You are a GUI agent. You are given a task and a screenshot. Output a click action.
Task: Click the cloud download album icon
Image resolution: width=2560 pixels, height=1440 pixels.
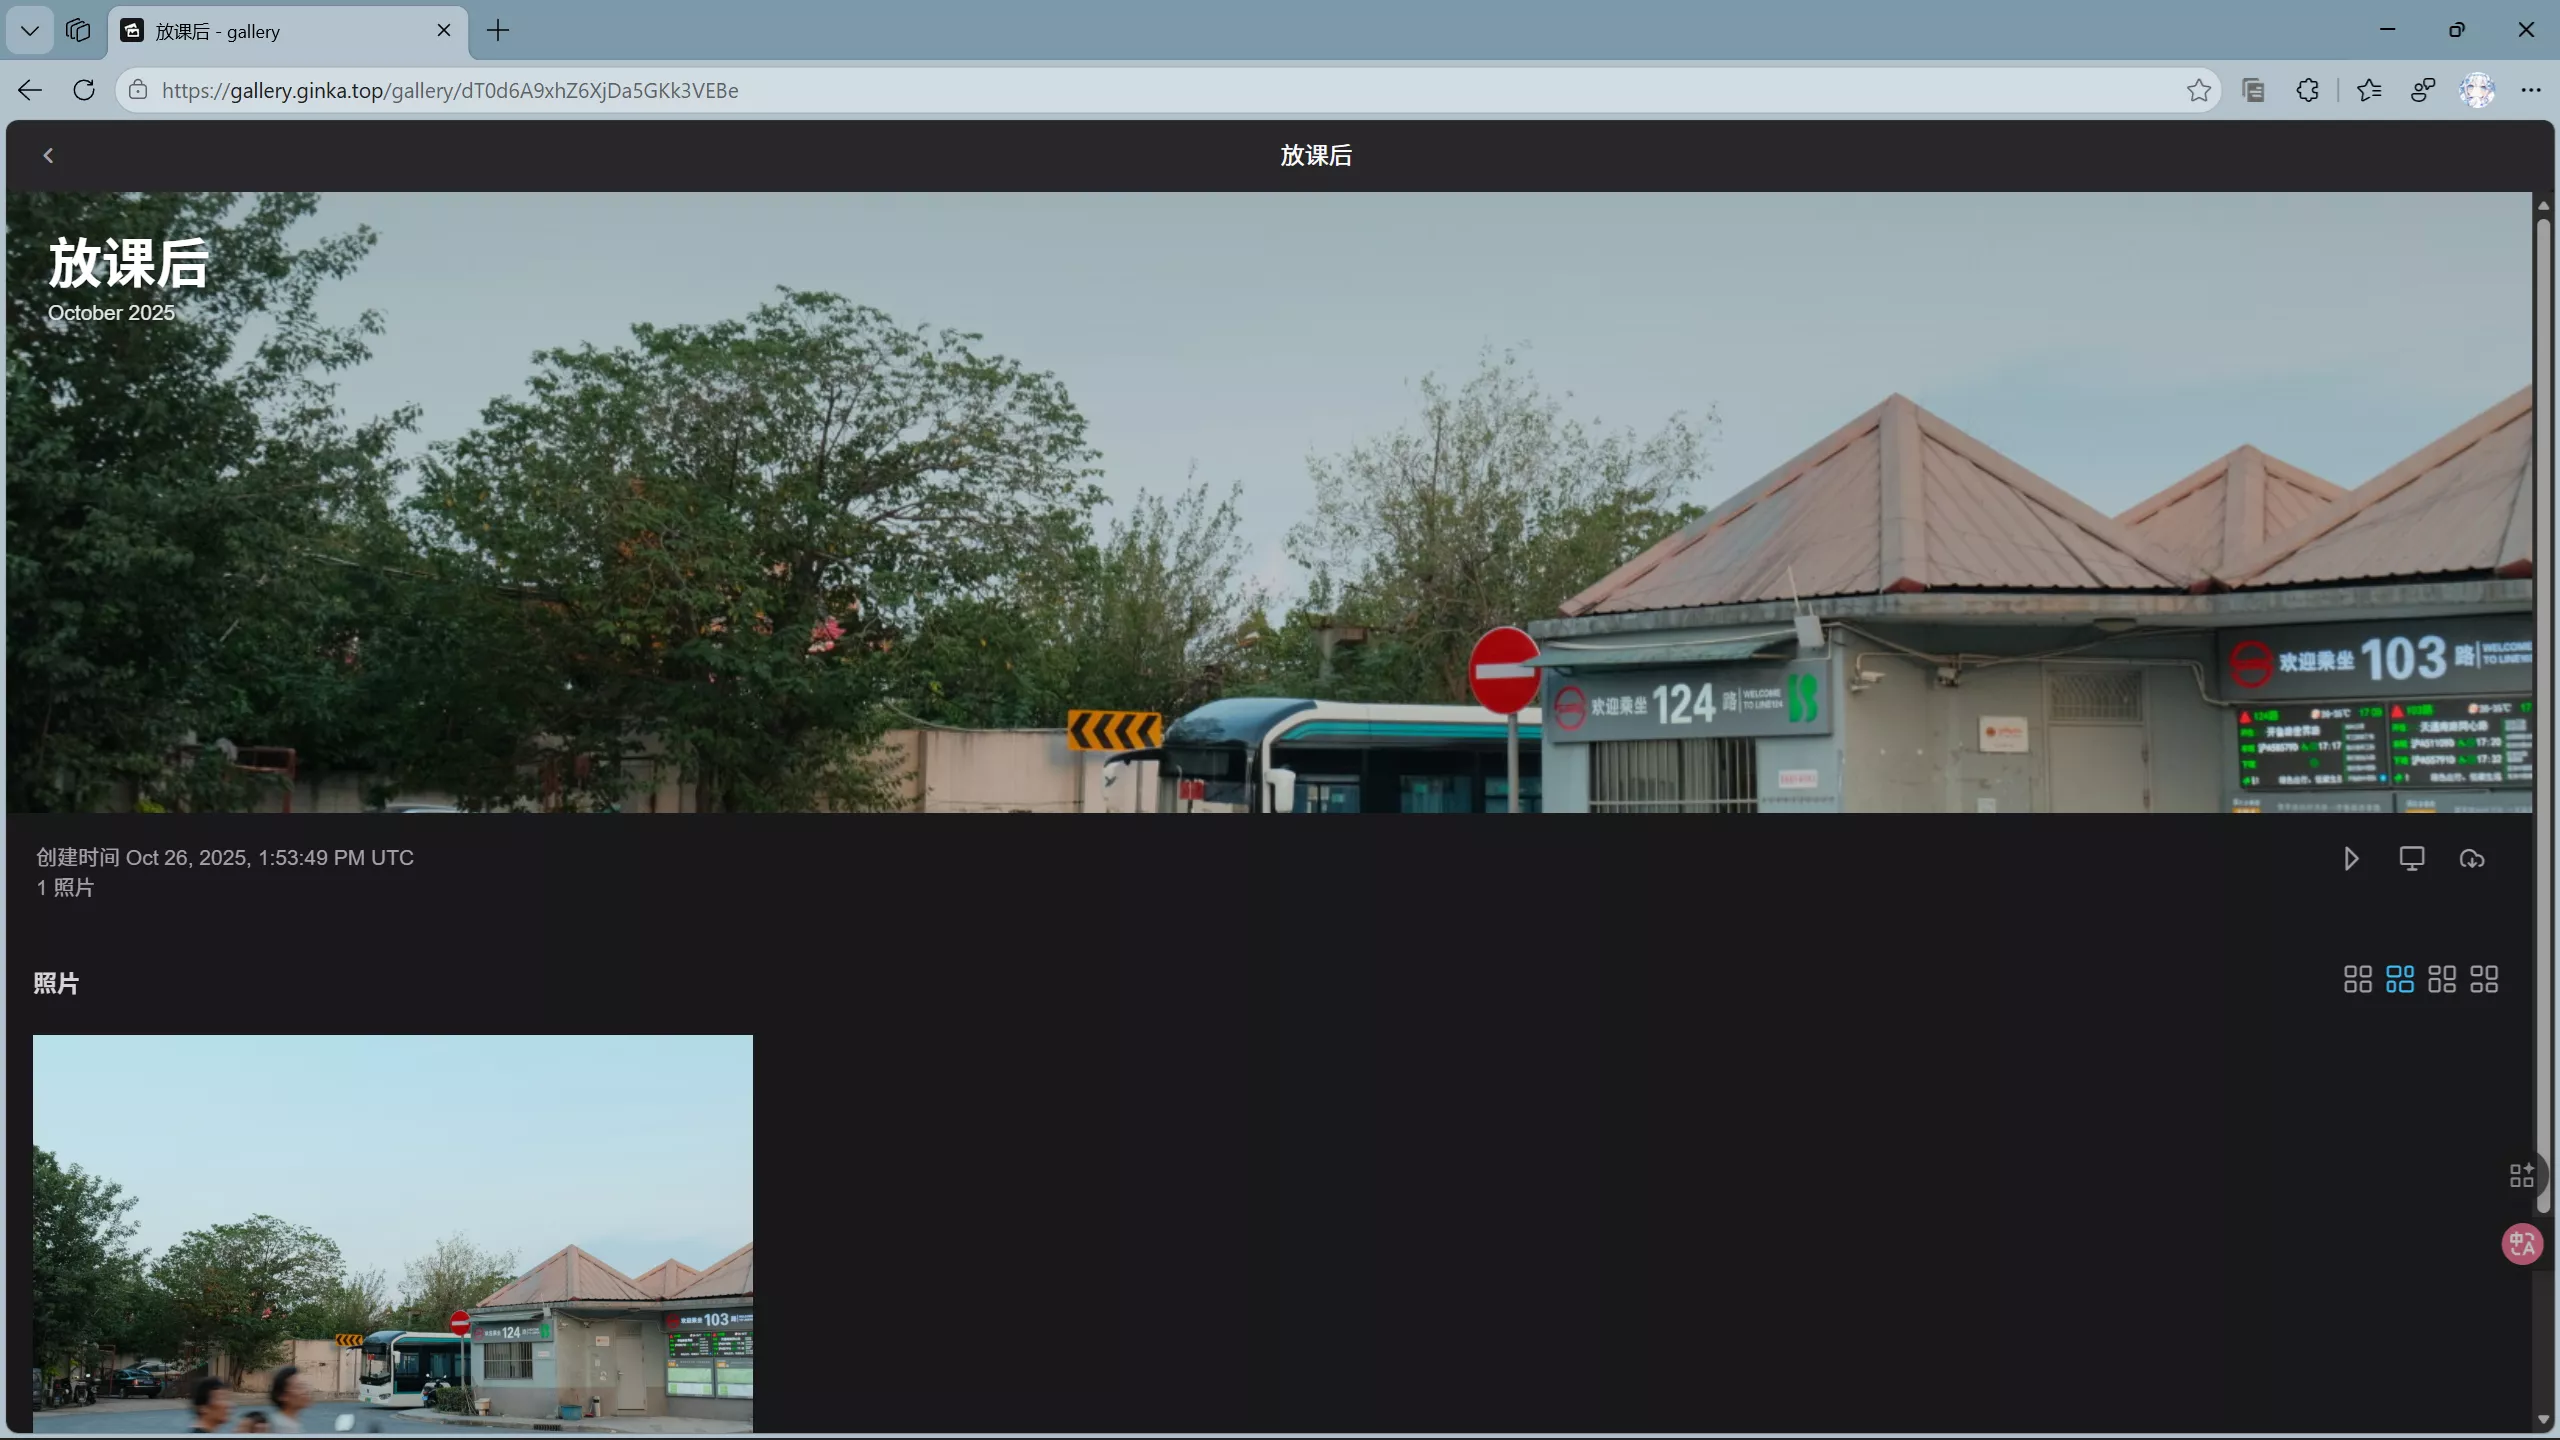pos(2472,859)
